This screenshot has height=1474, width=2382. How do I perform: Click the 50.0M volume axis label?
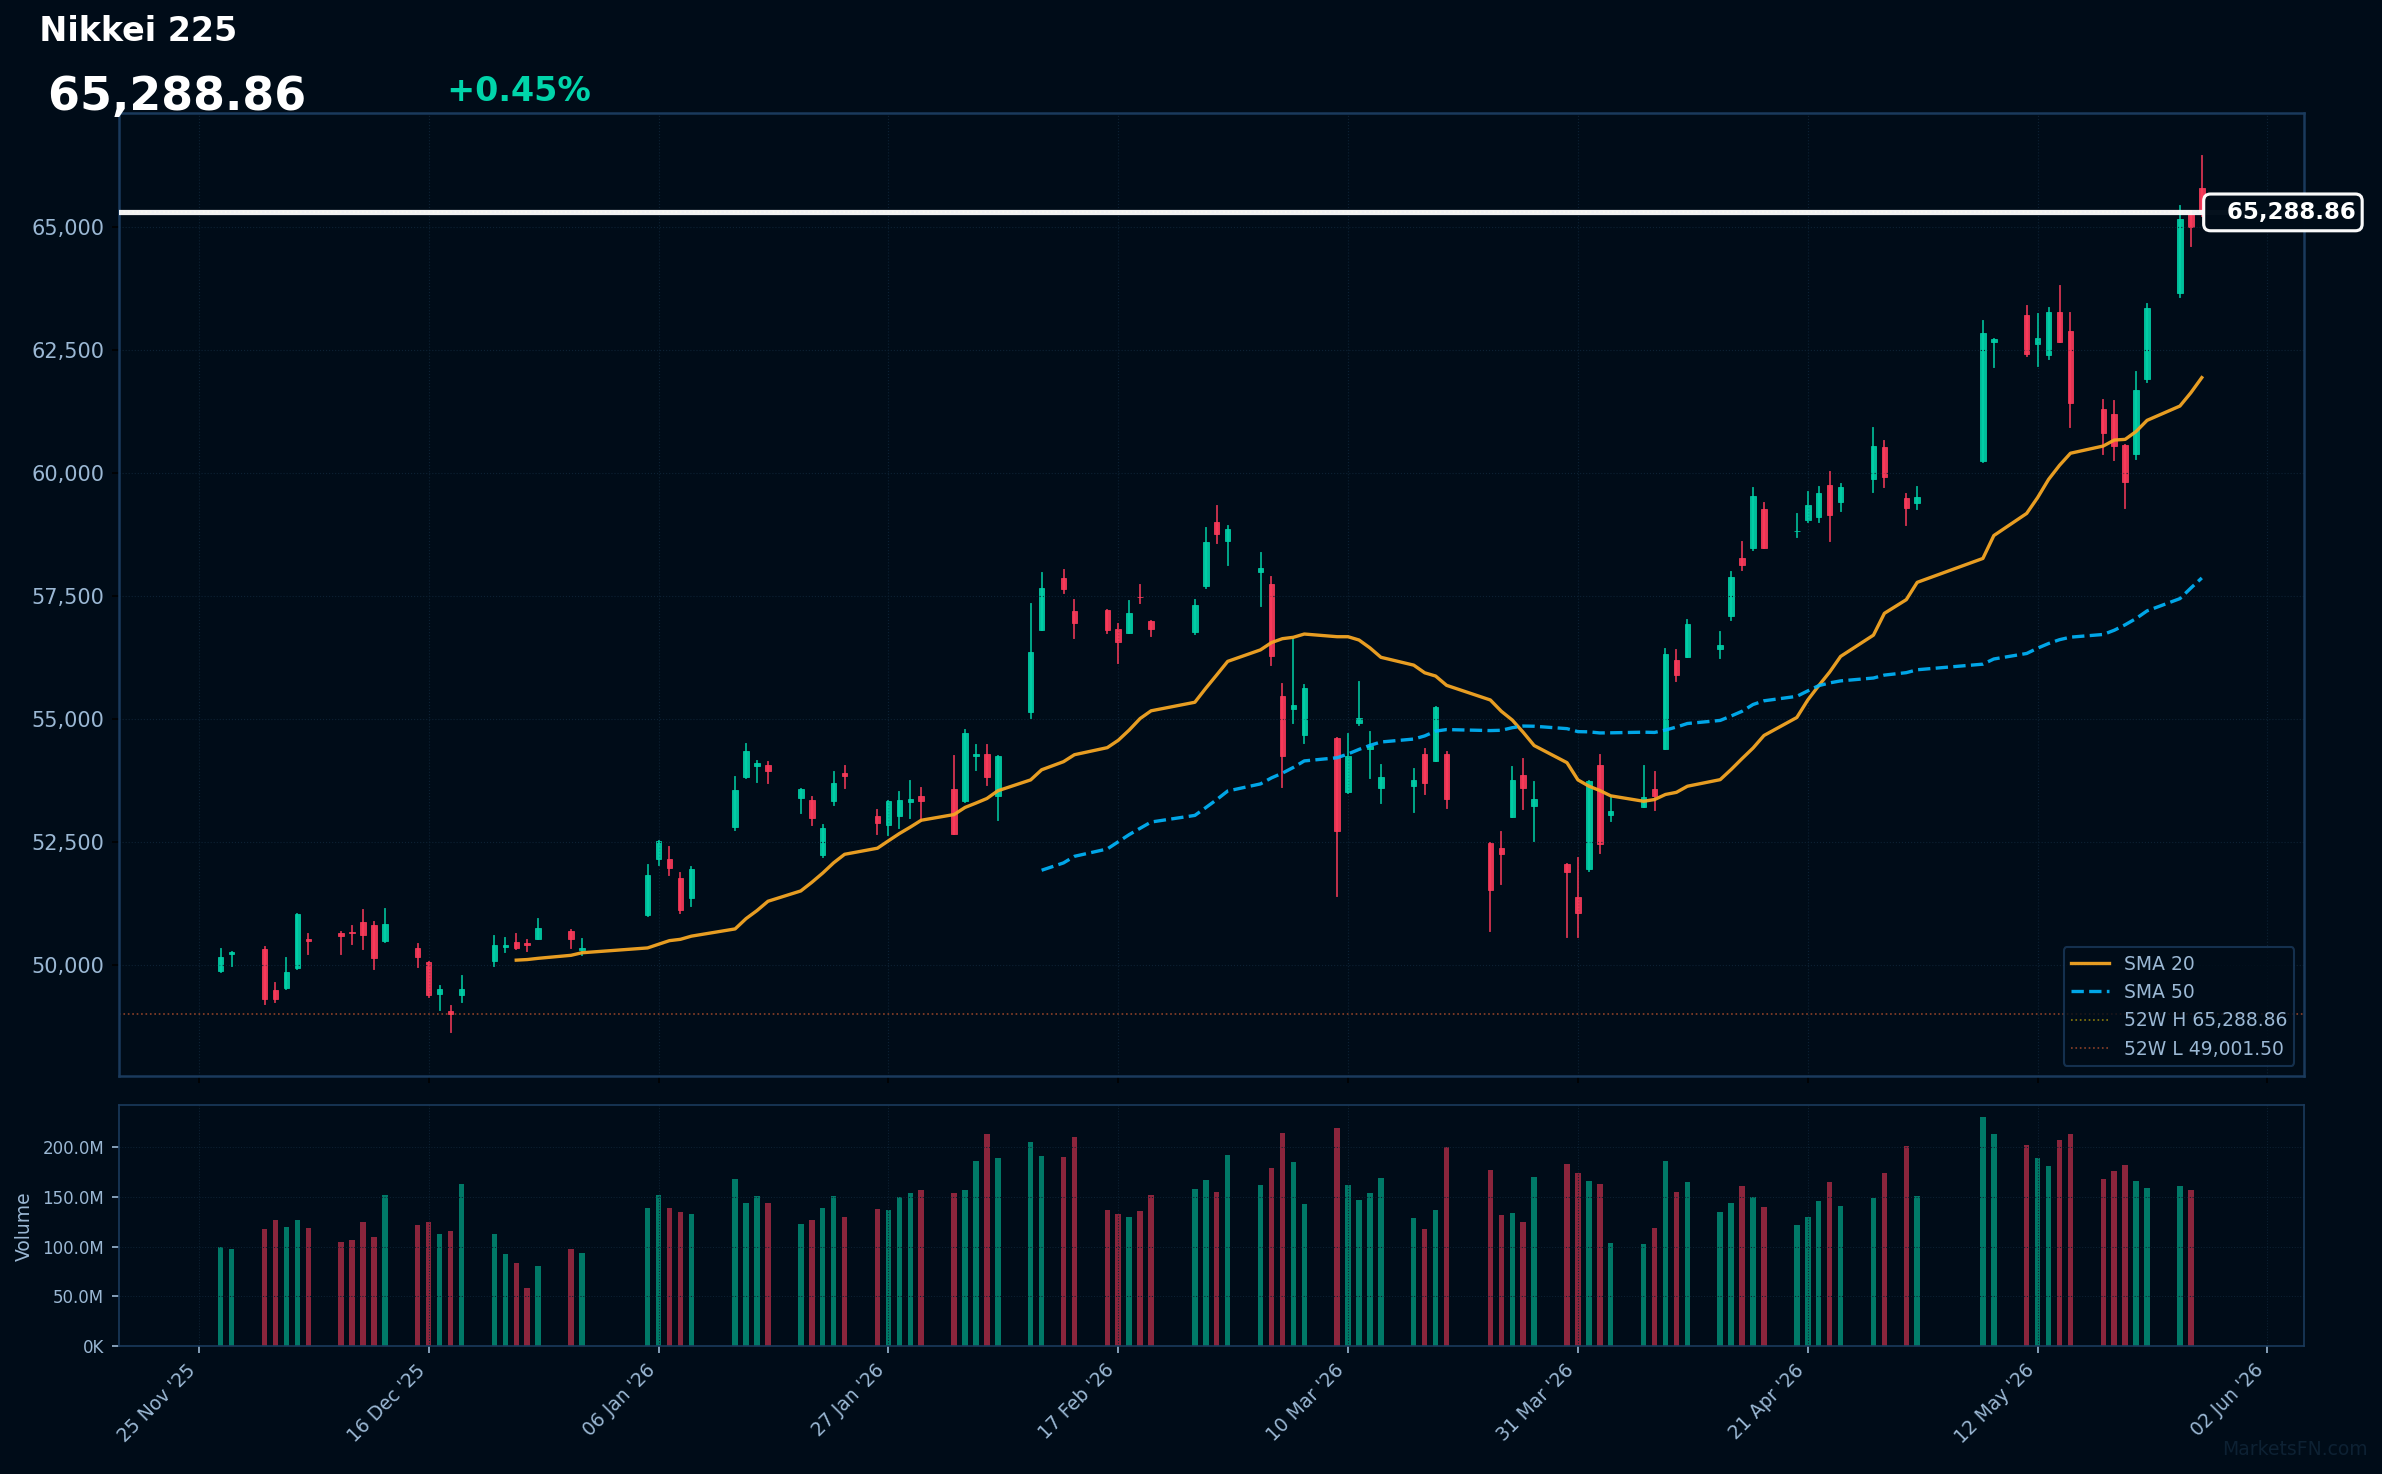[x=78, y=1297]
